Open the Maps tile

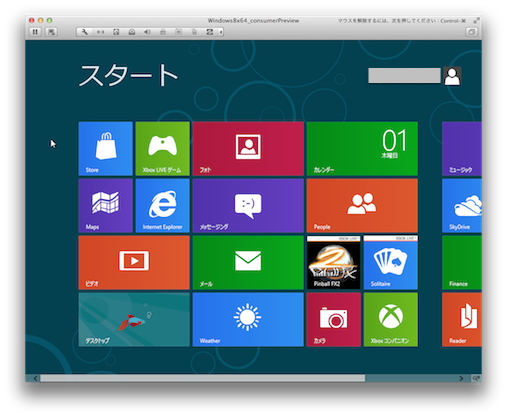pos(105,205)
